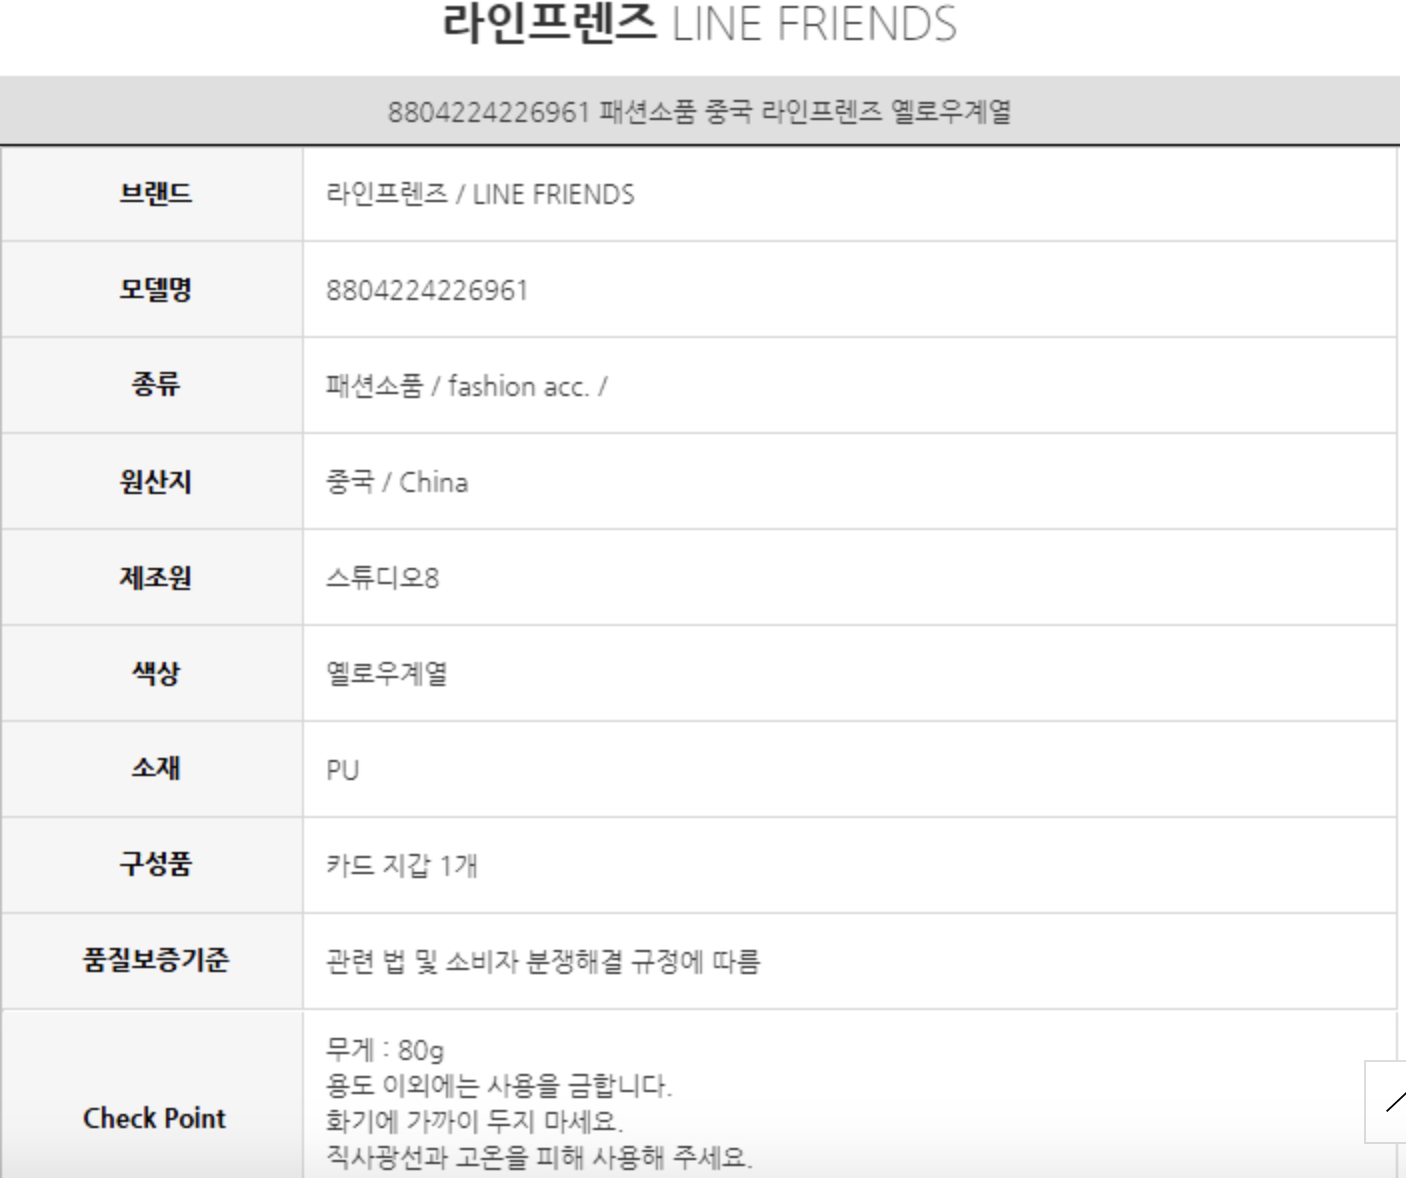Click the 중국 / China origin value
This screenshot has width=1406, height=1178.
point(397,482)
